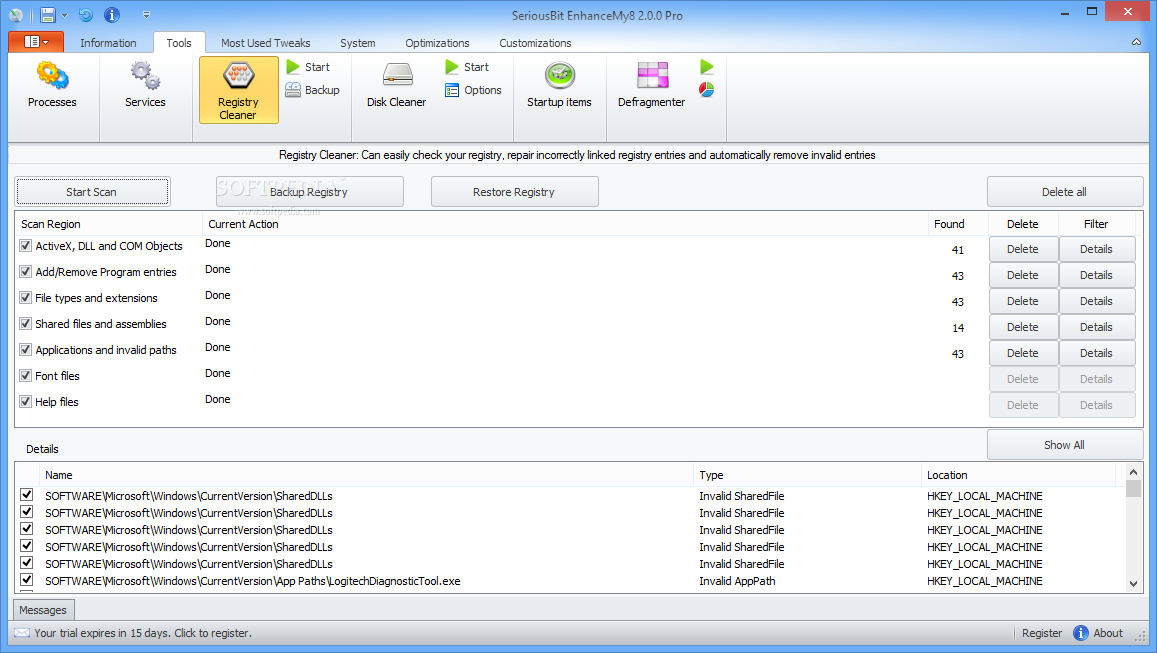The height and width of the screenshot is (653, 1157).
Task: Click the green Defragmenter start arrow
Action: pyautogui.click(x=706, y=66)
